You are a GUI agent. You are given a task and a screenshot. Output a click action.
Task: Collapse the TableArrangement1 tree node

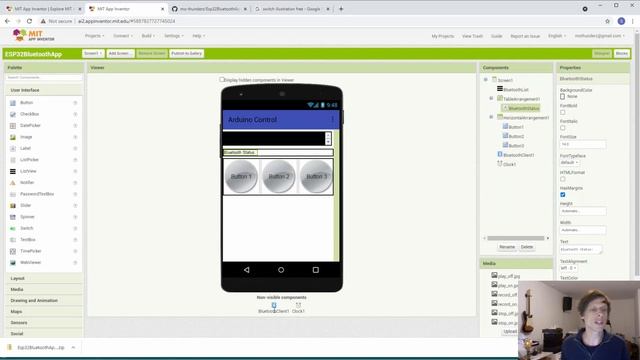[491, 98]
